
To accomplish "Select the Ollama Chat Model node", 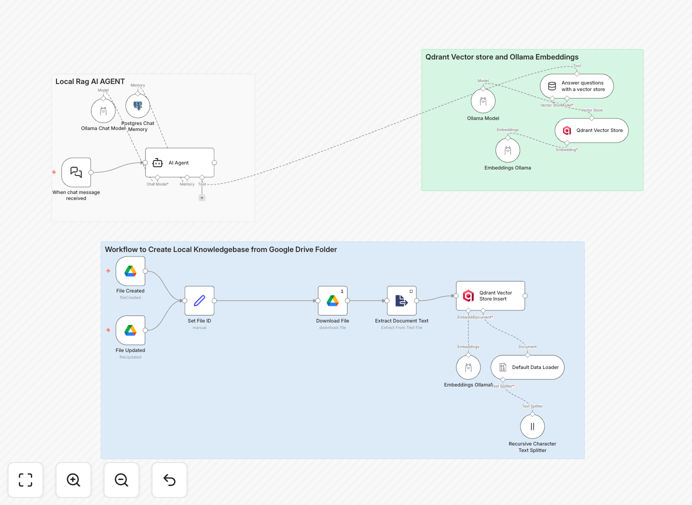I will click(103, 110).
